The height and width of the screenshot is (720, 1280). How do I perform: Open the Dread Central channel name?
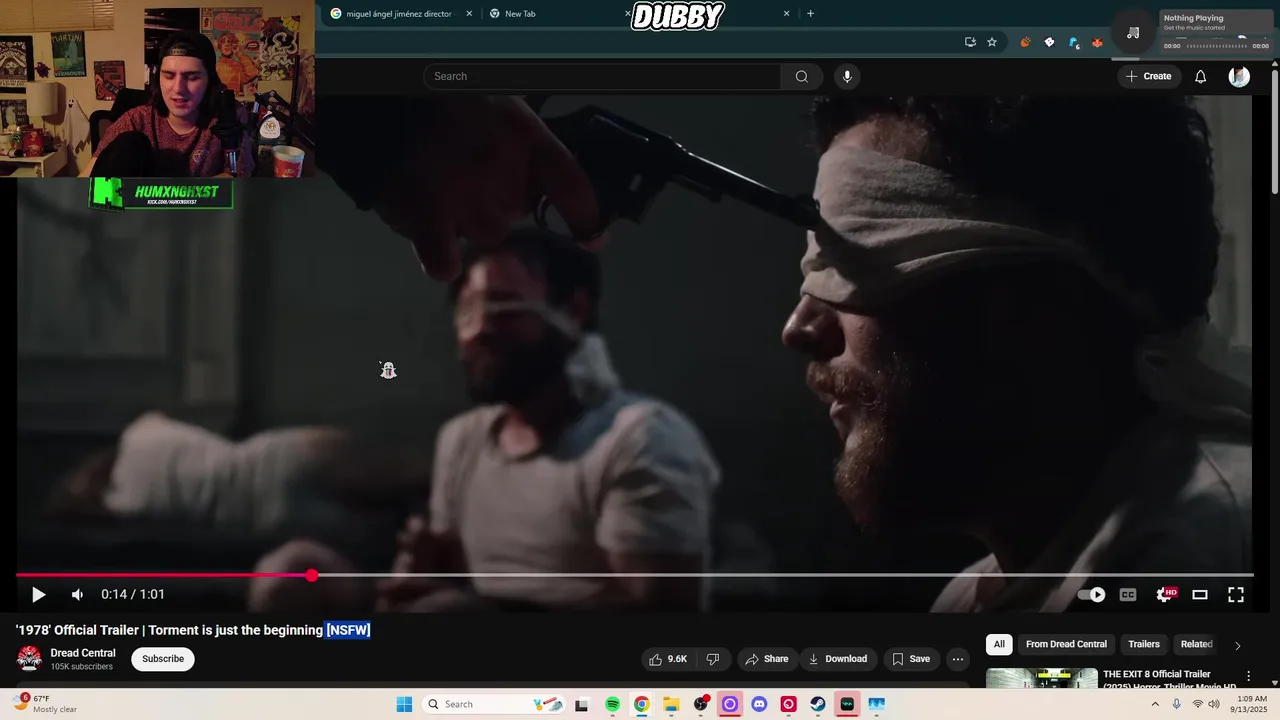click(83, 653)
